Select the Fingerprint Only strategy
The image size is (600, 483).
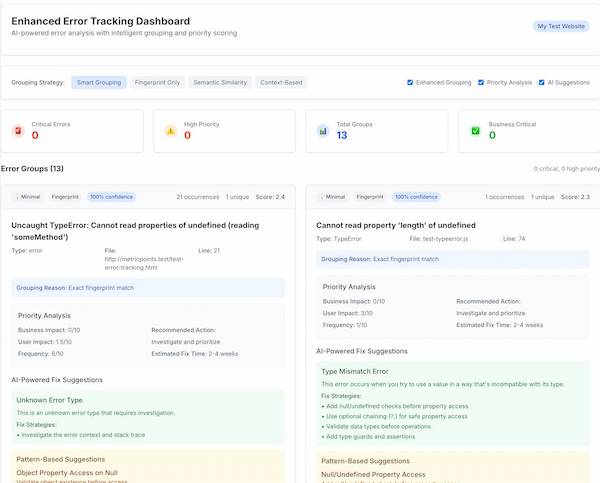click(x=157, y=82)
